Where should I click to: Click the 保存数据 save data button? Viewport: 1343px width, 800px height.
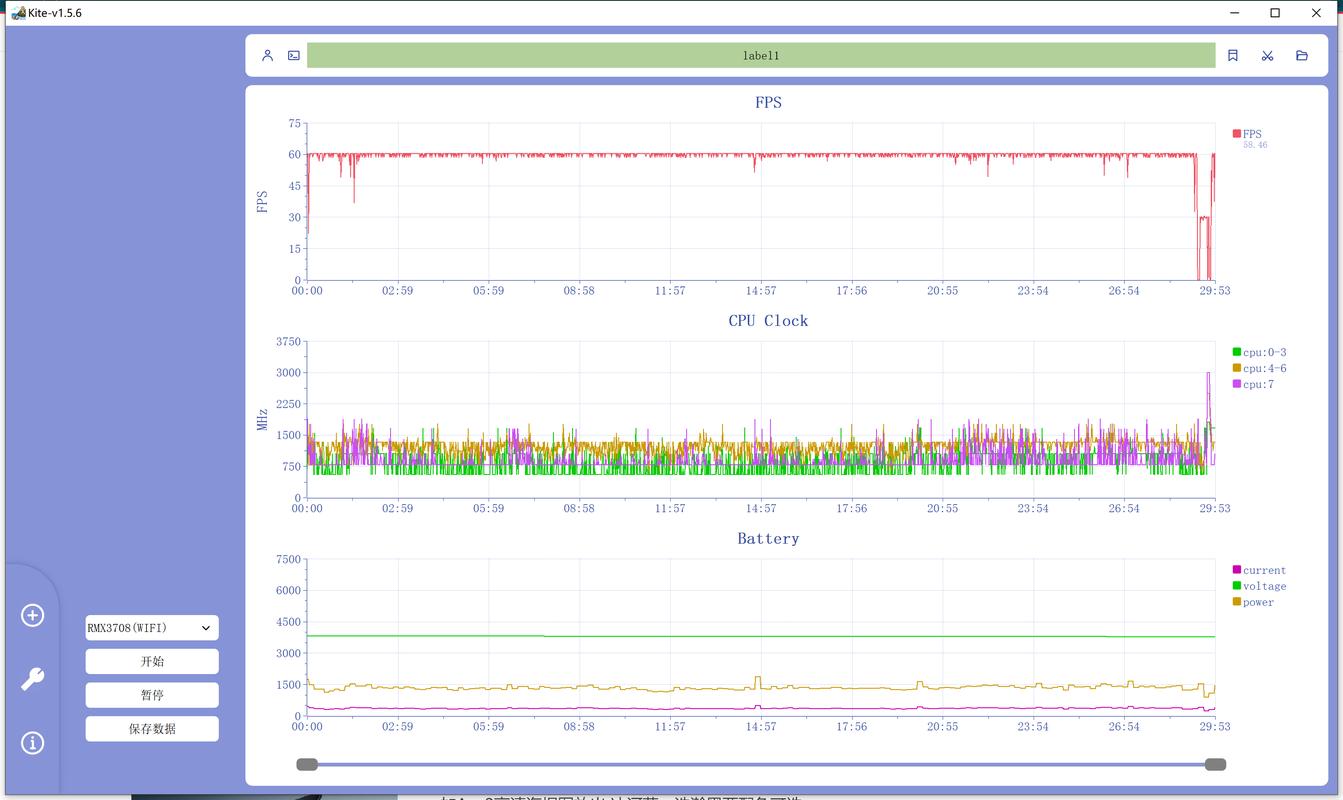pyautogui.click(x=152, y=729)
